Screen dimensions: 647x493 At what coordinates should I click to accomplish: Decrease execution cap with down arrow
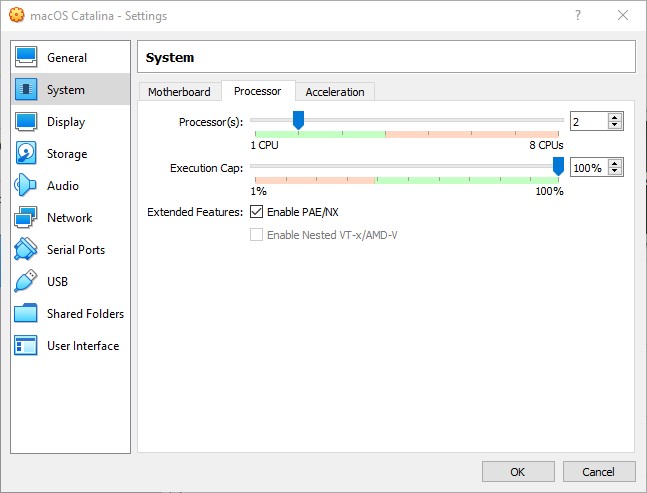click(x=615, y=171)
